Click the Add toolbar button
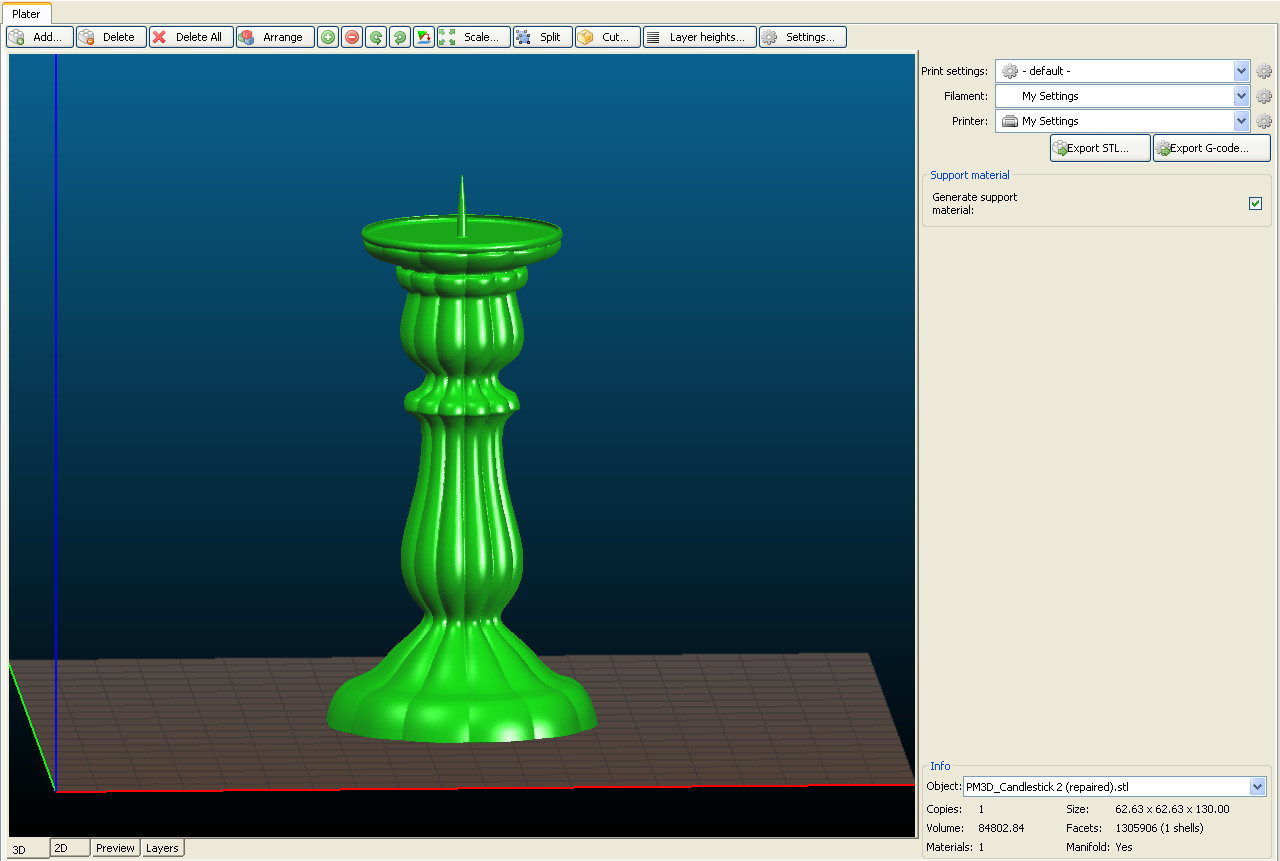The width and height of the screenshot is (1280, 861). click(x=40, y=37)
